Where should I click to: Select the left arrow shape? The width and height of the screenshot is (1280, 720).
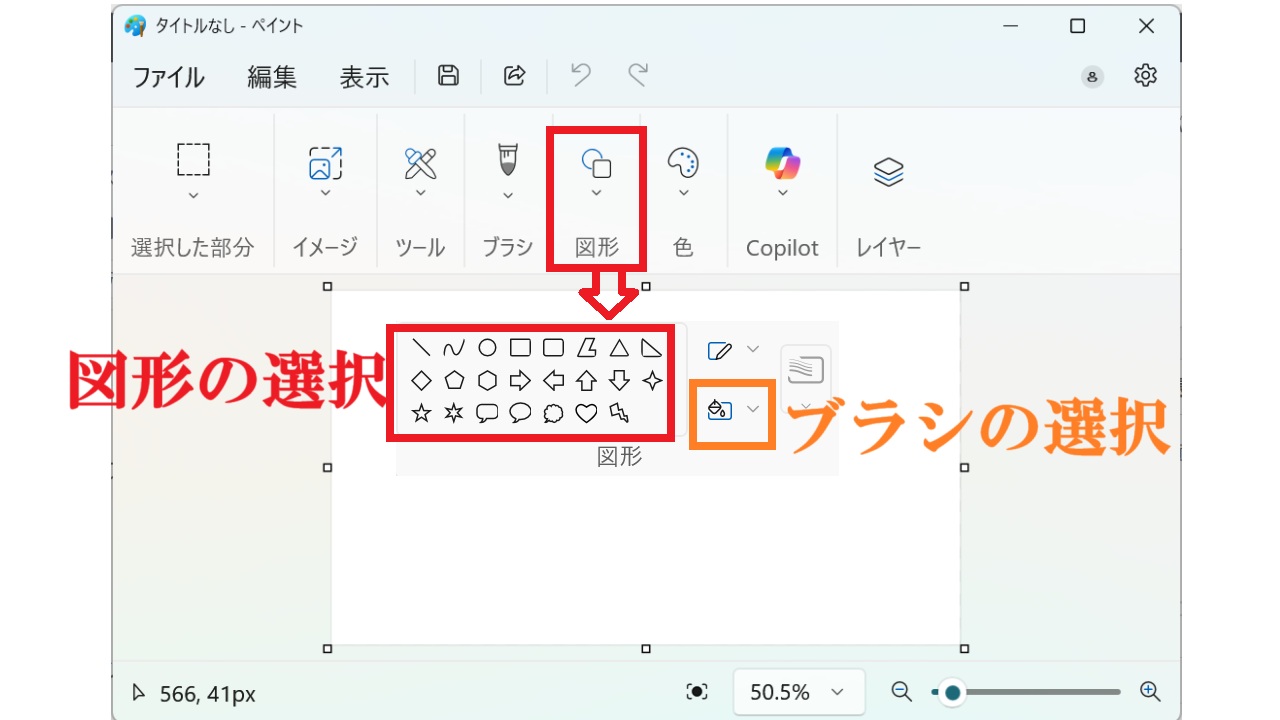pos(553,381)
